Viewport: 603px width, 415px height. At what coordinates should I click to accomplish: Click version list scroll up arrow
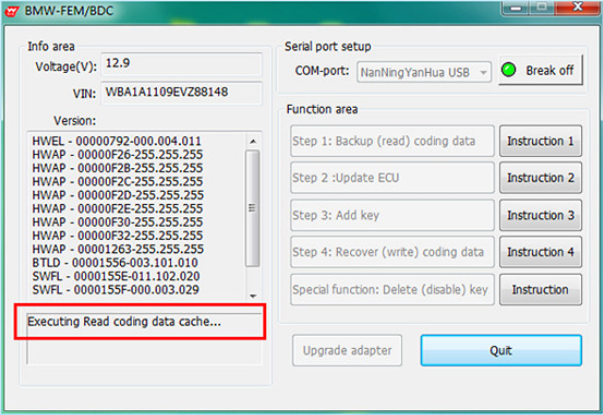pyautogui.click(x=253, y=141)
